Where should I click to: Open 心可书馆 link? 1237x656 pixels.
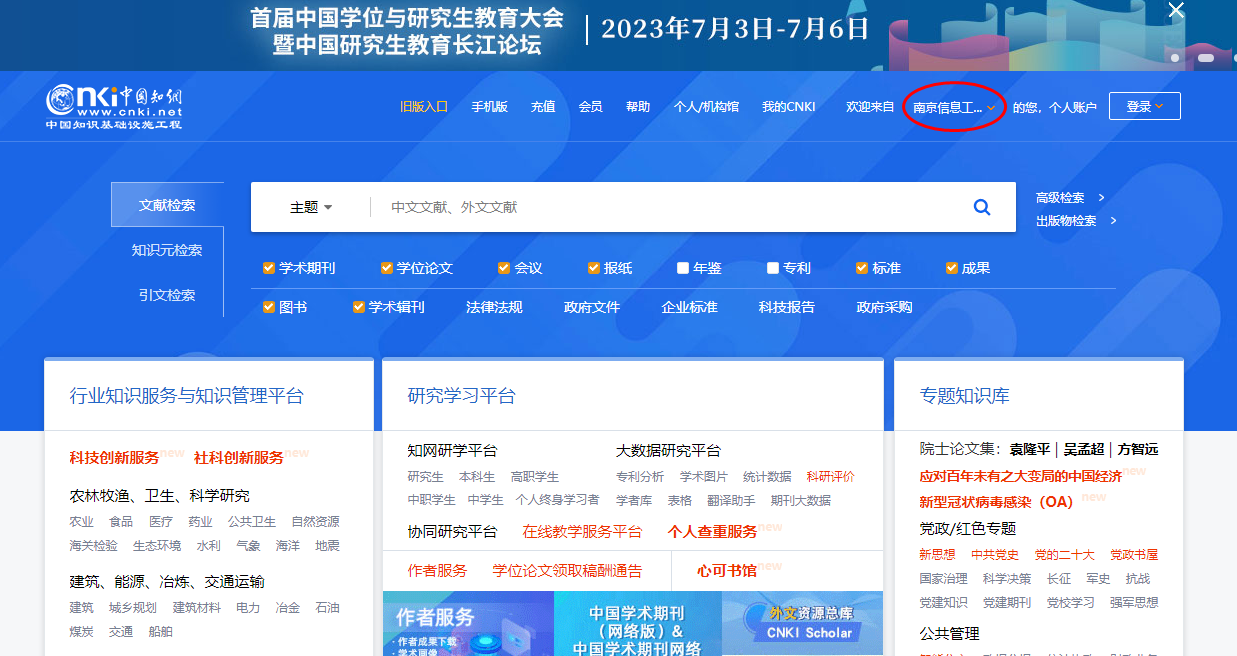[x=727, y=571]
